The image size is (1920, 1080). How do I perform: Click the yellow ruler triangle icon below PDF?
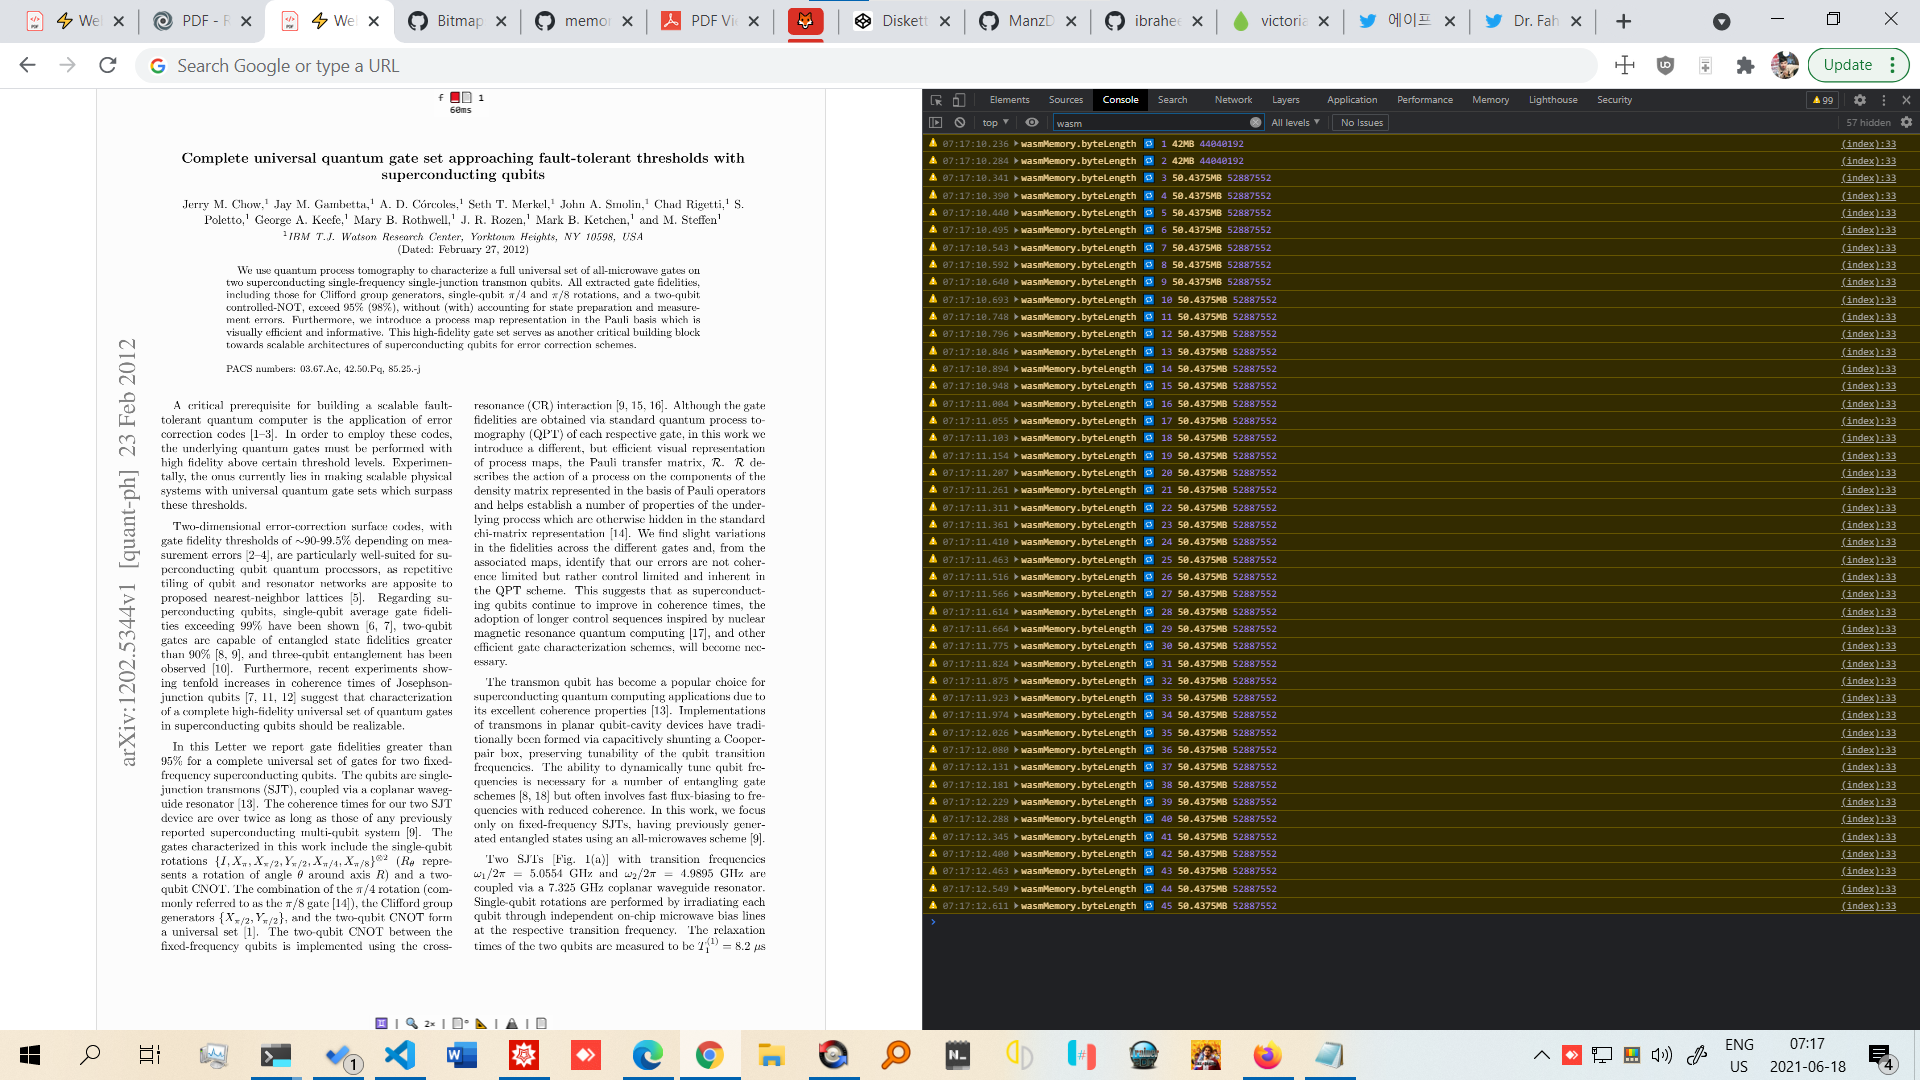(x=481, y=1023)
